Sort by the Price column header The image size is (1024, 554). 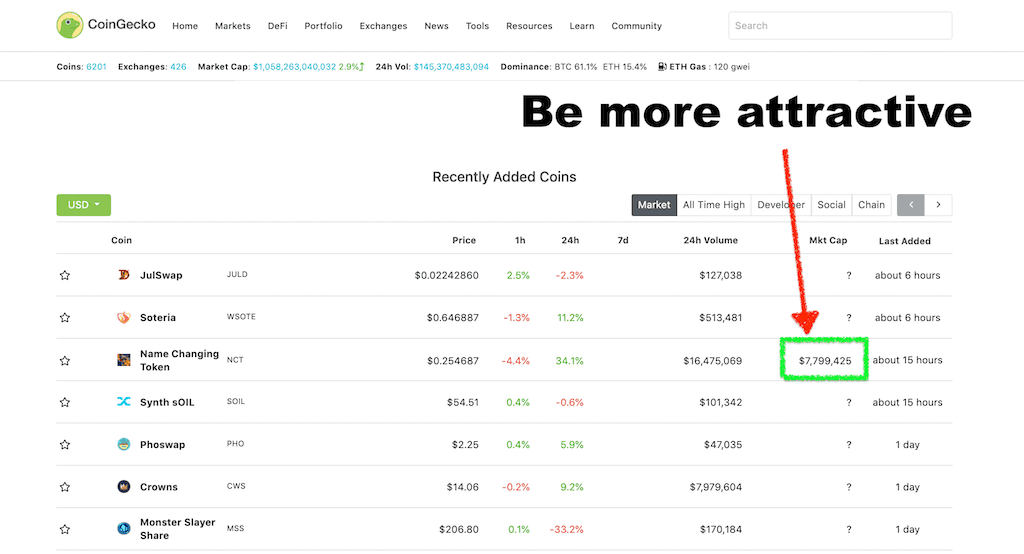(x=464, y=240)
